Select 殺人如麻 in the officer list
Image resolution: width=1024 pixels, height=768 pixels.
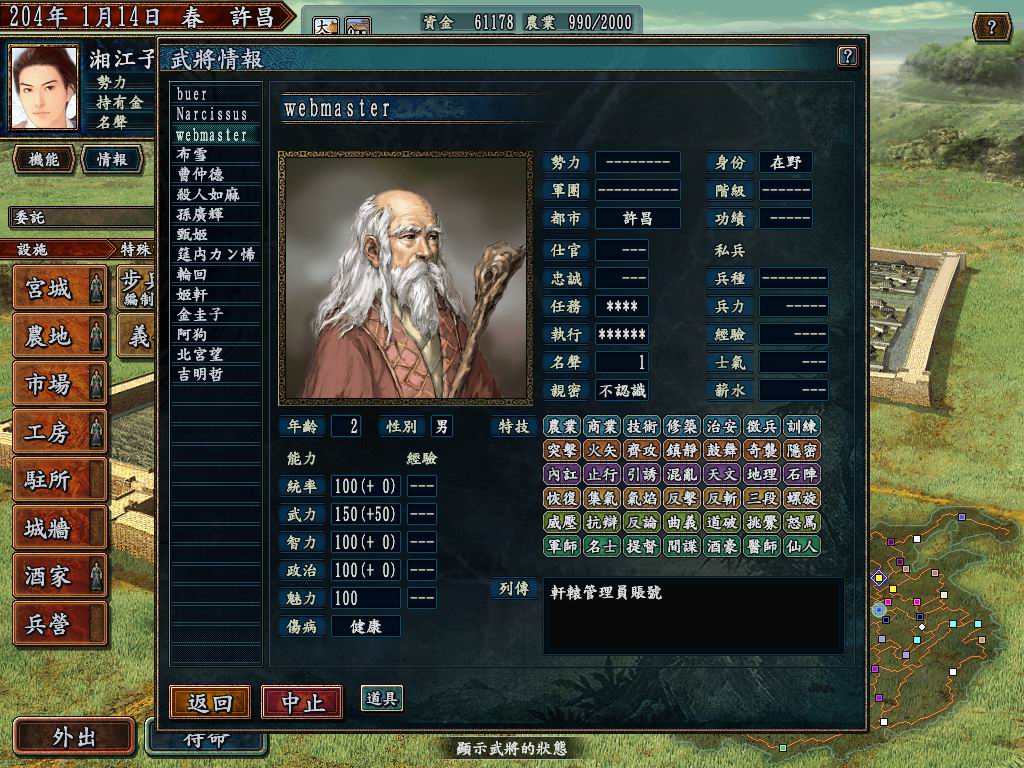(x=216, y=195)
